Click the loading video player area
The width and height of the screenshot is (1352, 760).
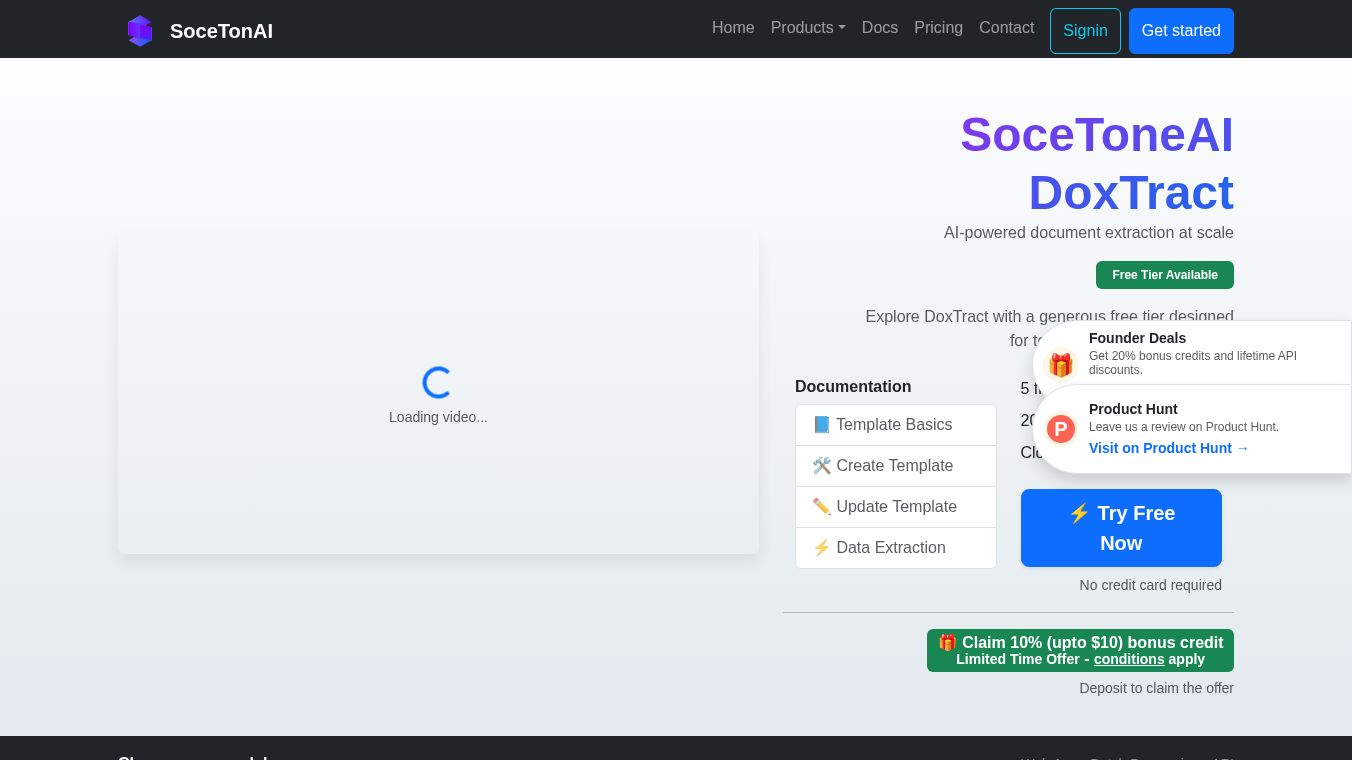click(x=438, y=393)
